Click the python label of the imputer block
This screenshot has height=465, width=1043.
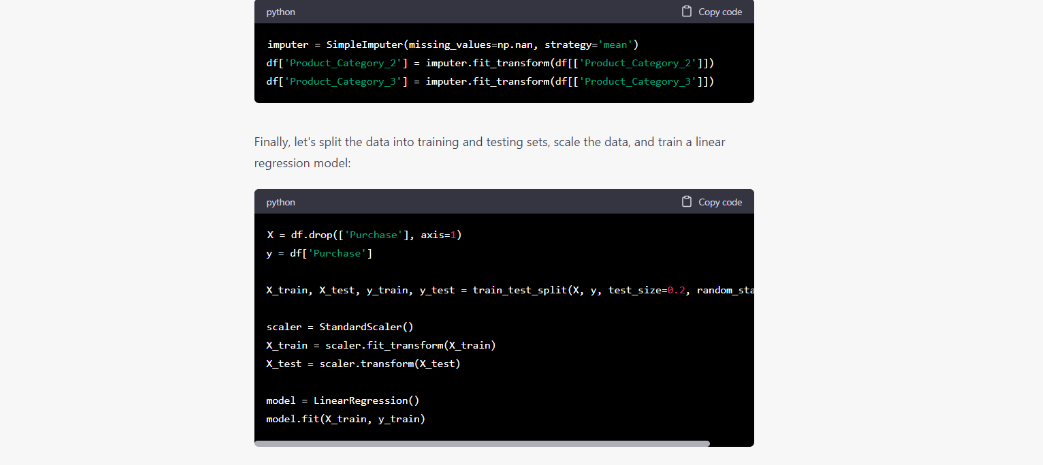[x=281, y=12]
